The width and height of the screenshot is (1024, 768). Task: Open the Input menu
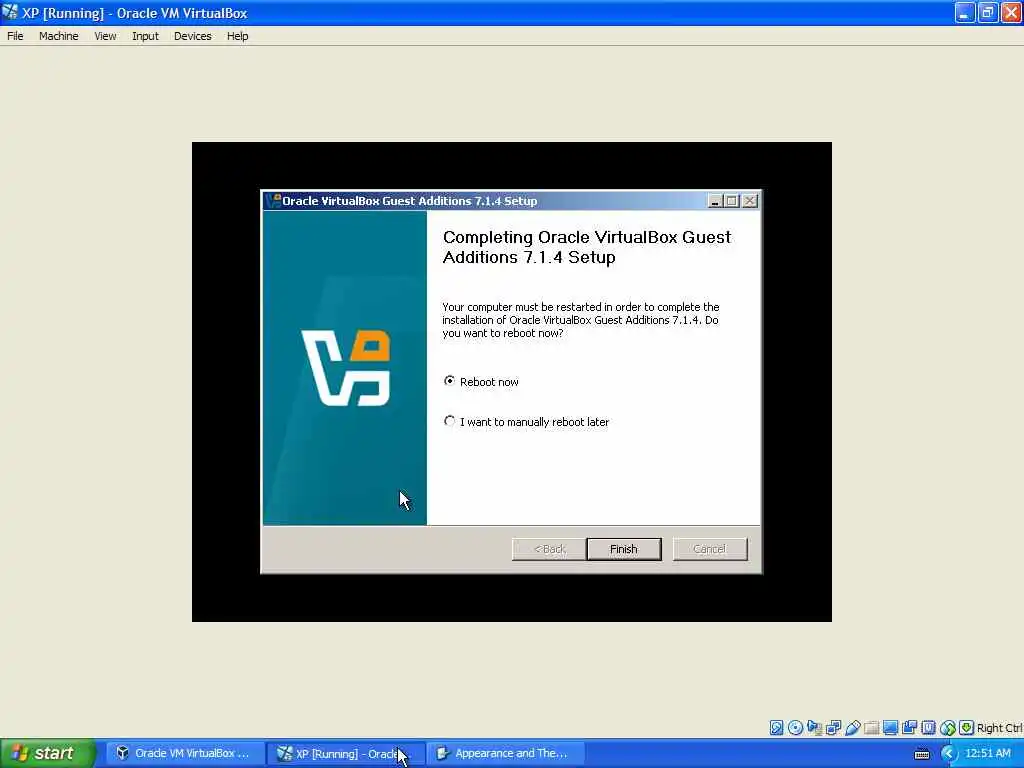(x=145, y=36)
